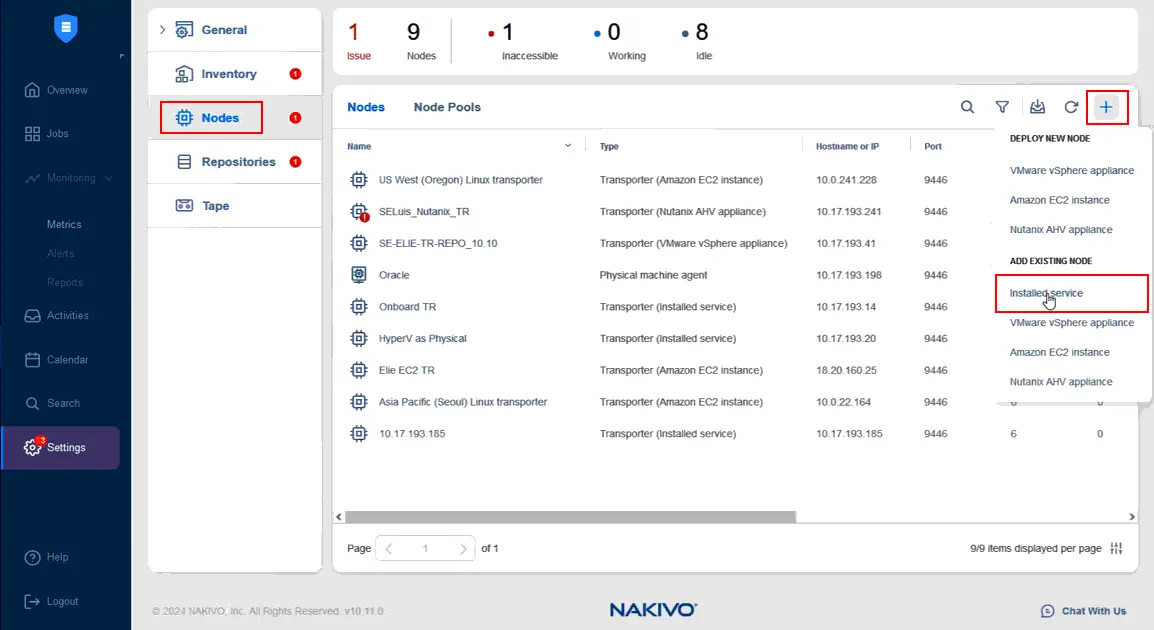Go to previous page arrow
Image resolution: width=1154 pixels, height=630 pixels.
[389, 548]
